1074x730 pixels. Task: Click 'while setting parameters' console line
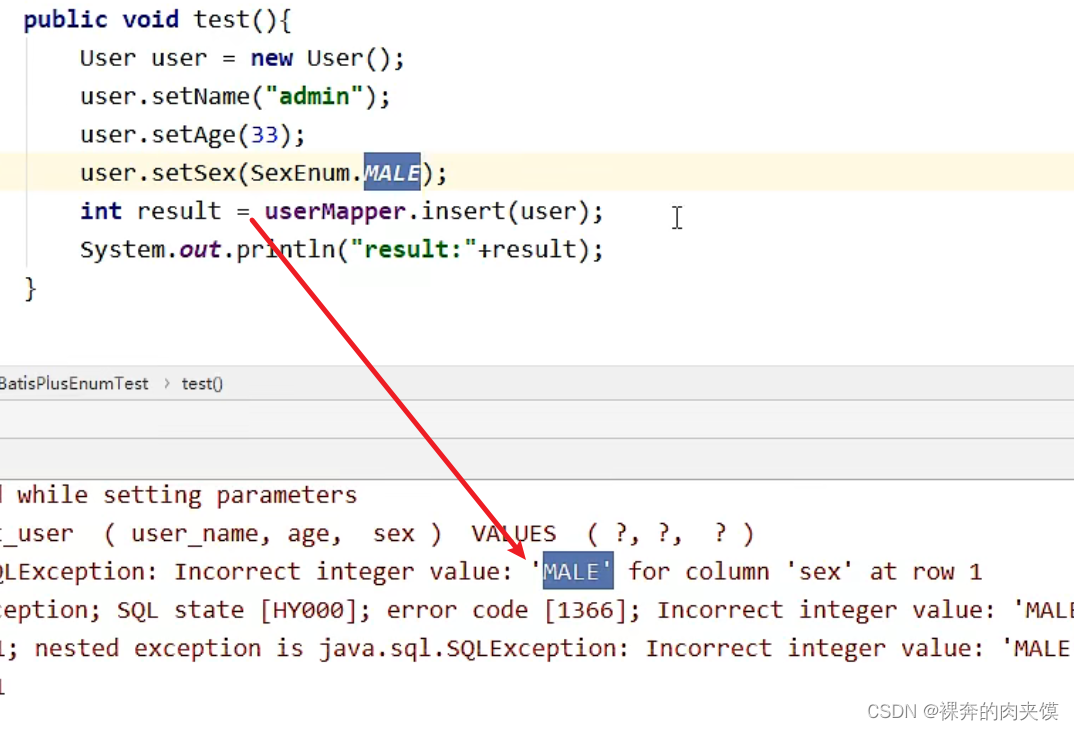click(186, 494)
